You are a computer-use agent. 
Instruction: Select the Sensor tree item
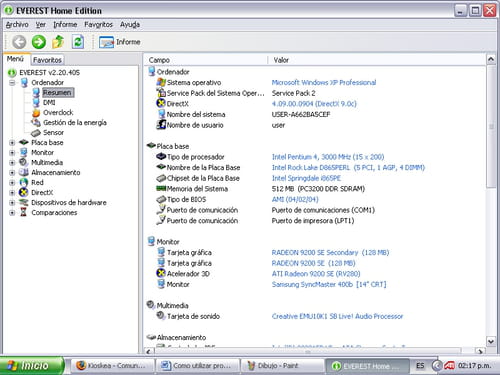click(53, 132)
